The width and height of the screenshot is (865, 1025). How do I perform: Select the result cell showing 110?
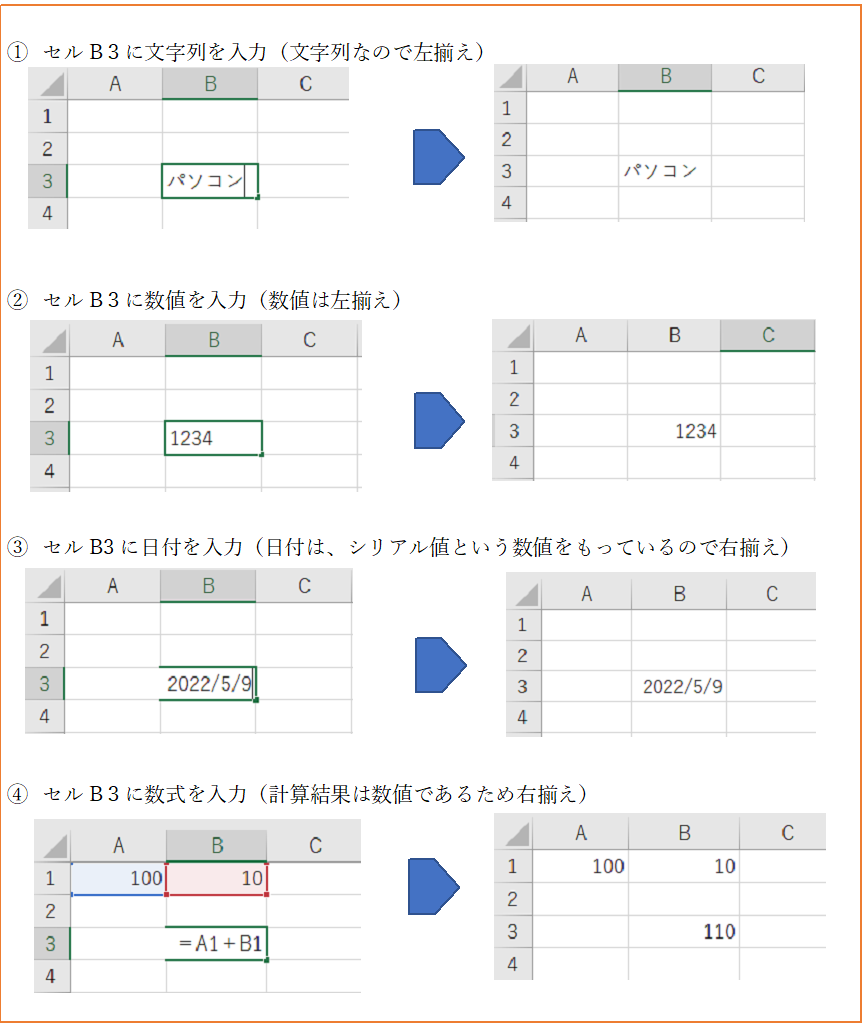[x=685, y=932]
